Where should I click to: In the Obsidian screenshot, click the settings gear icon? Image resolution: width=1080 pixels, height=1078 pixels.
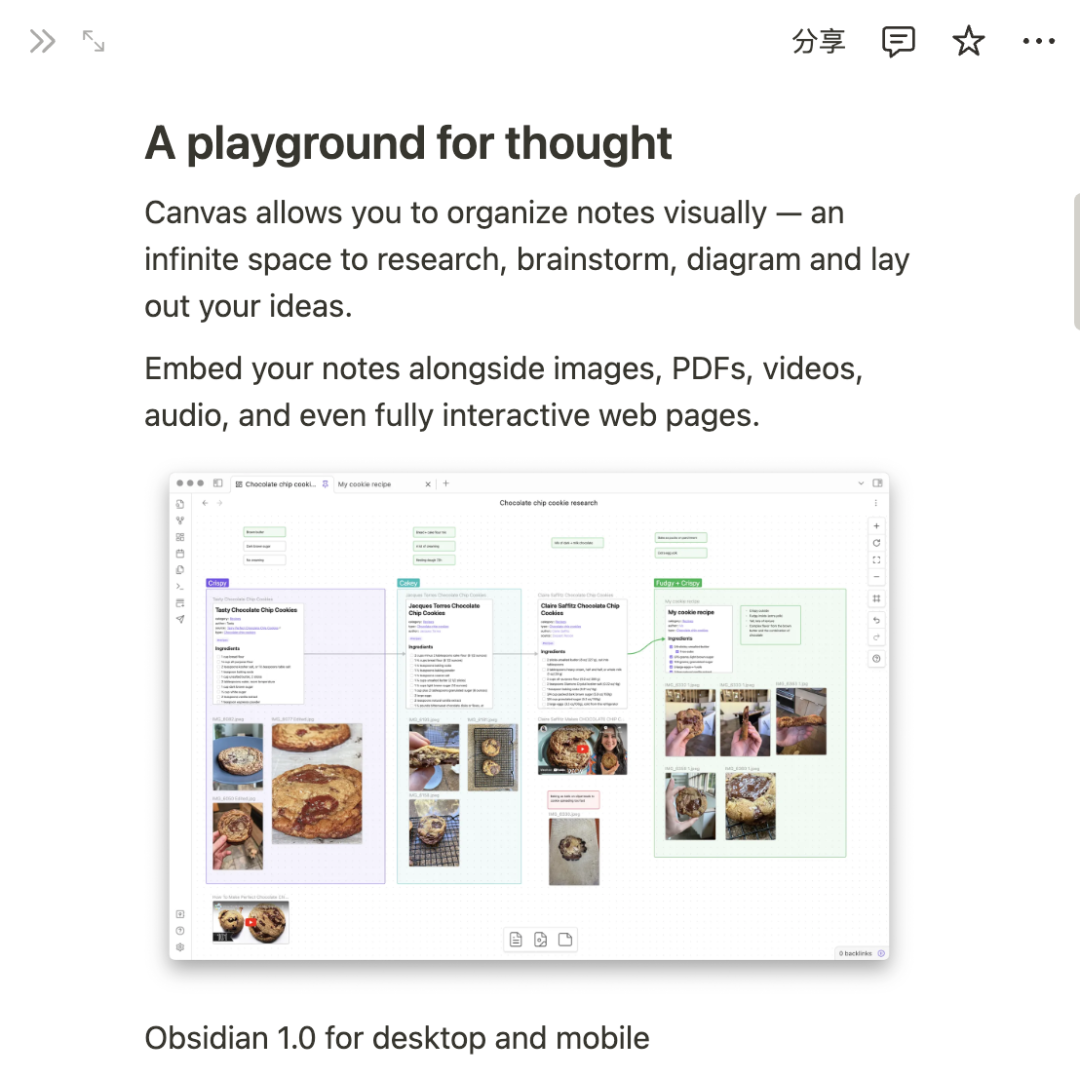(180, 947)
